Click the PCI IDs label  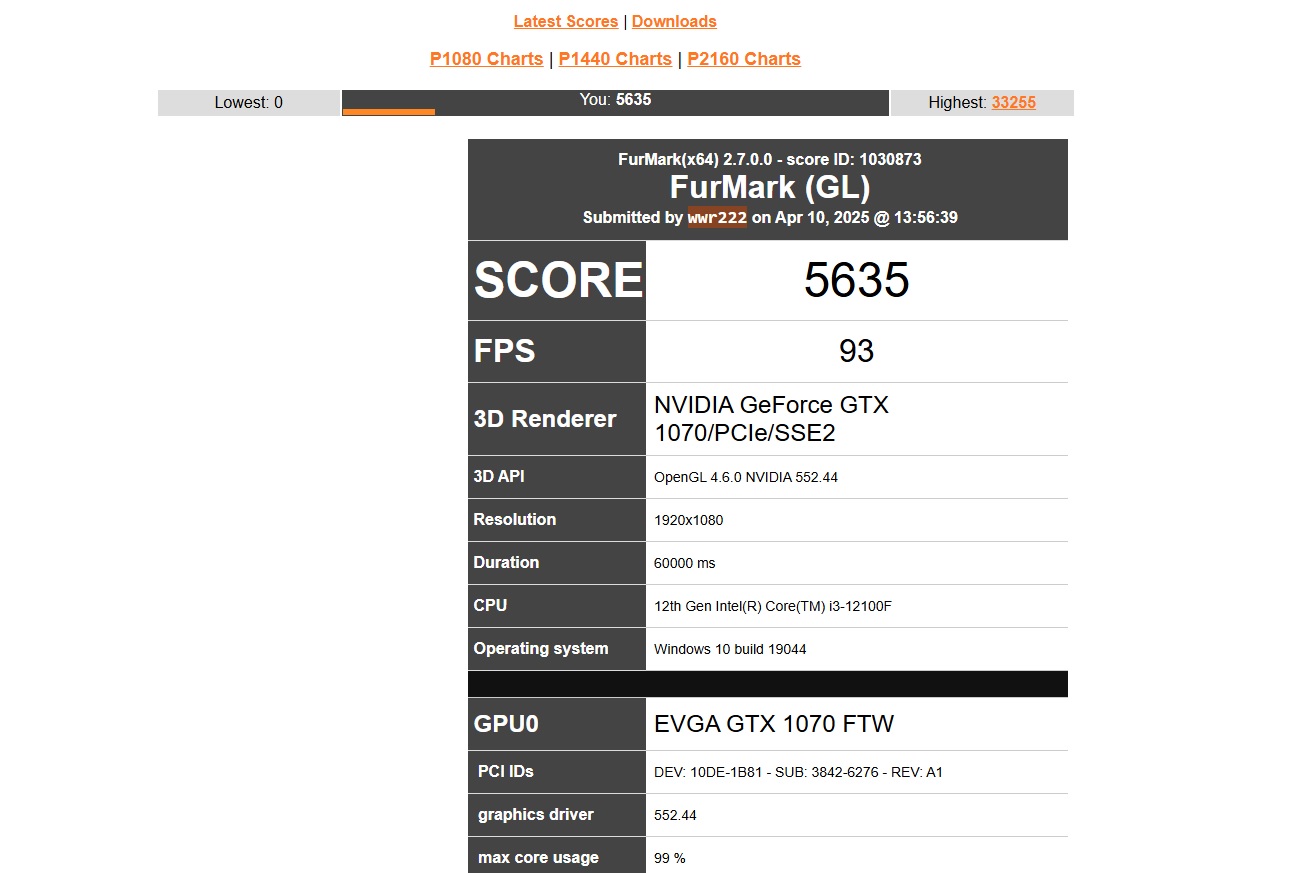click(x=506, y=771)
